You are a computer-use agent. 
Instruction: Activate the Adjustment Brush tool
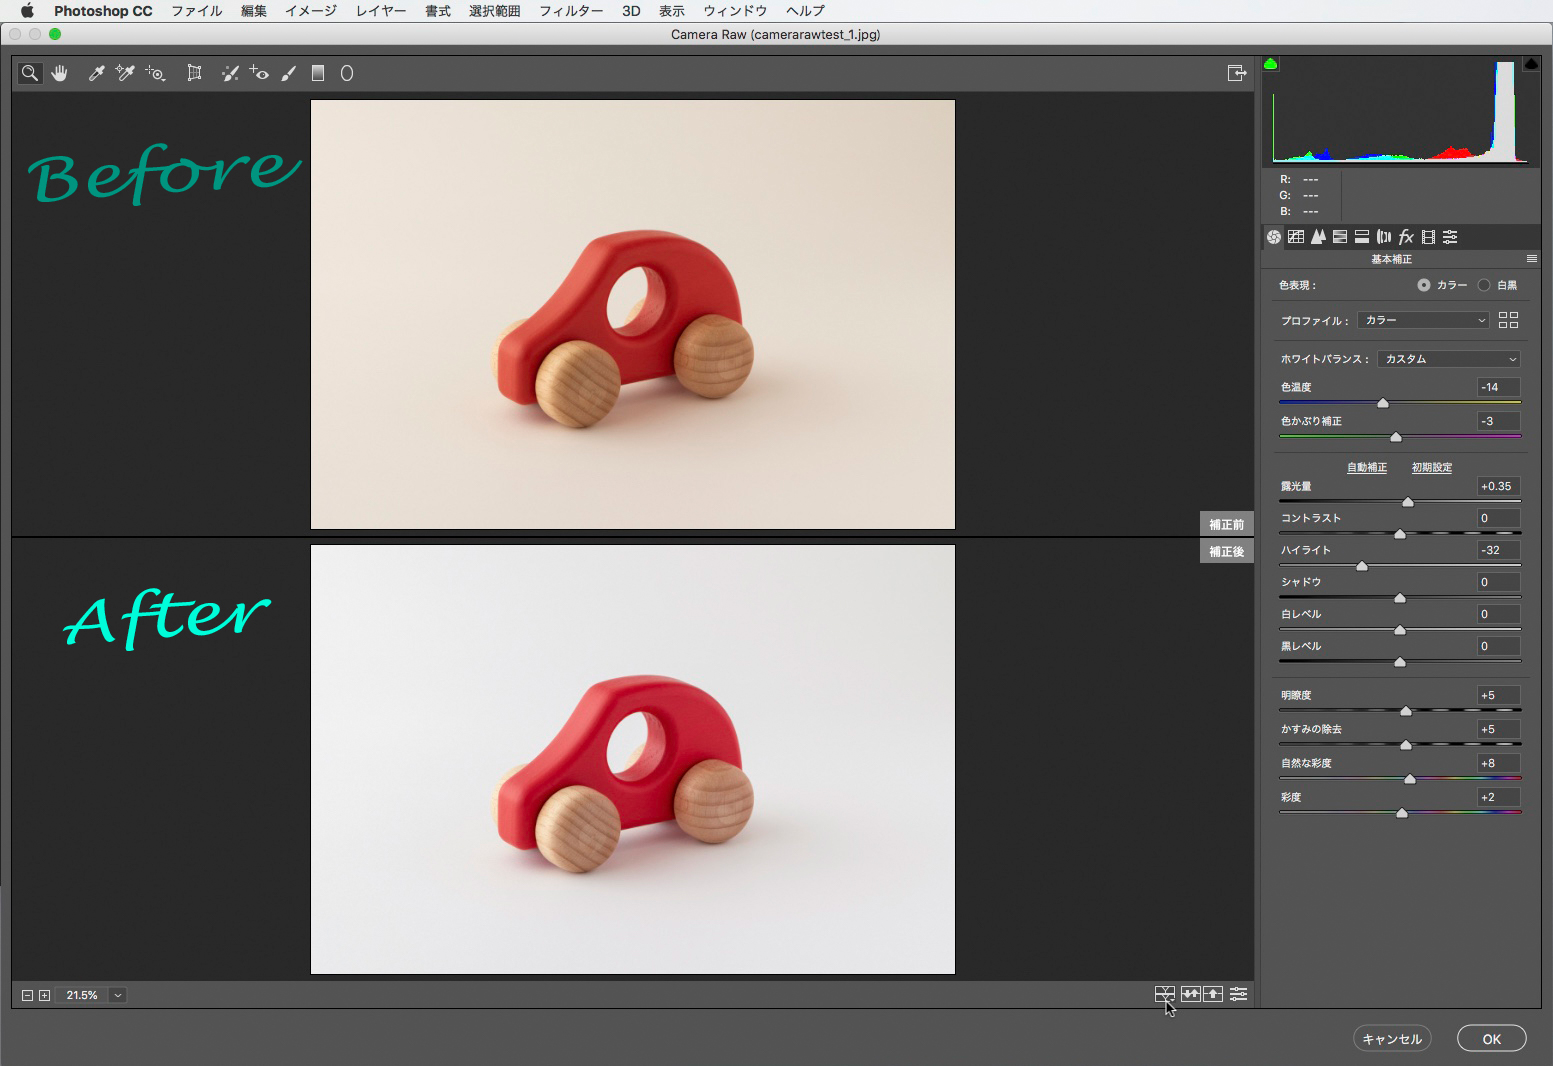[x=289, y=73]
